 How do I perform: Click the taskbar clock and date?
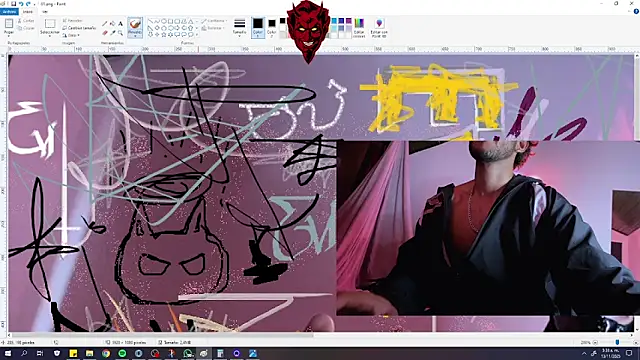pos(611,353)
